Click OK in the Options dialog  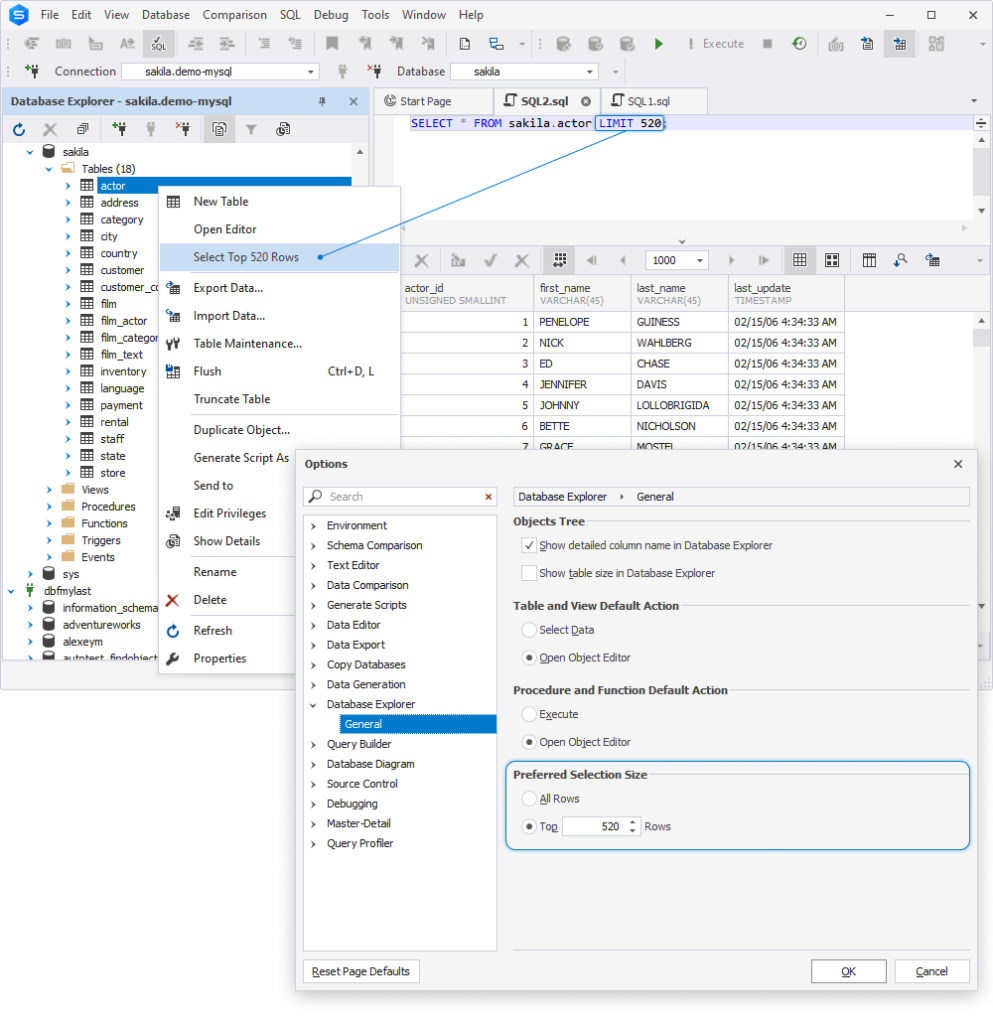pos(849,971)
